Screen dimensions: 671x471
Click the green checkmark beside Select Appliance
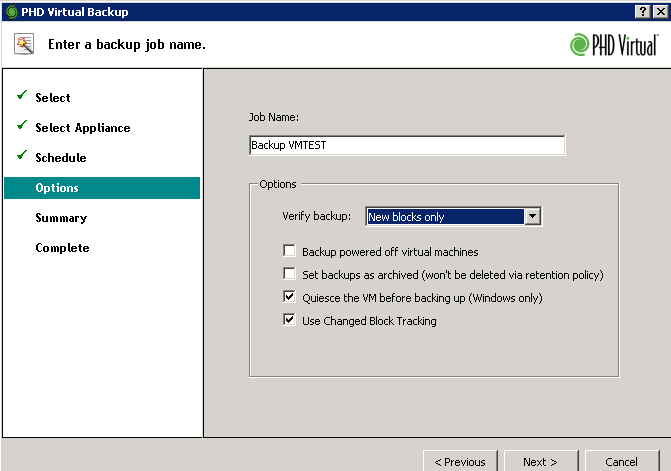click(22, 125)
